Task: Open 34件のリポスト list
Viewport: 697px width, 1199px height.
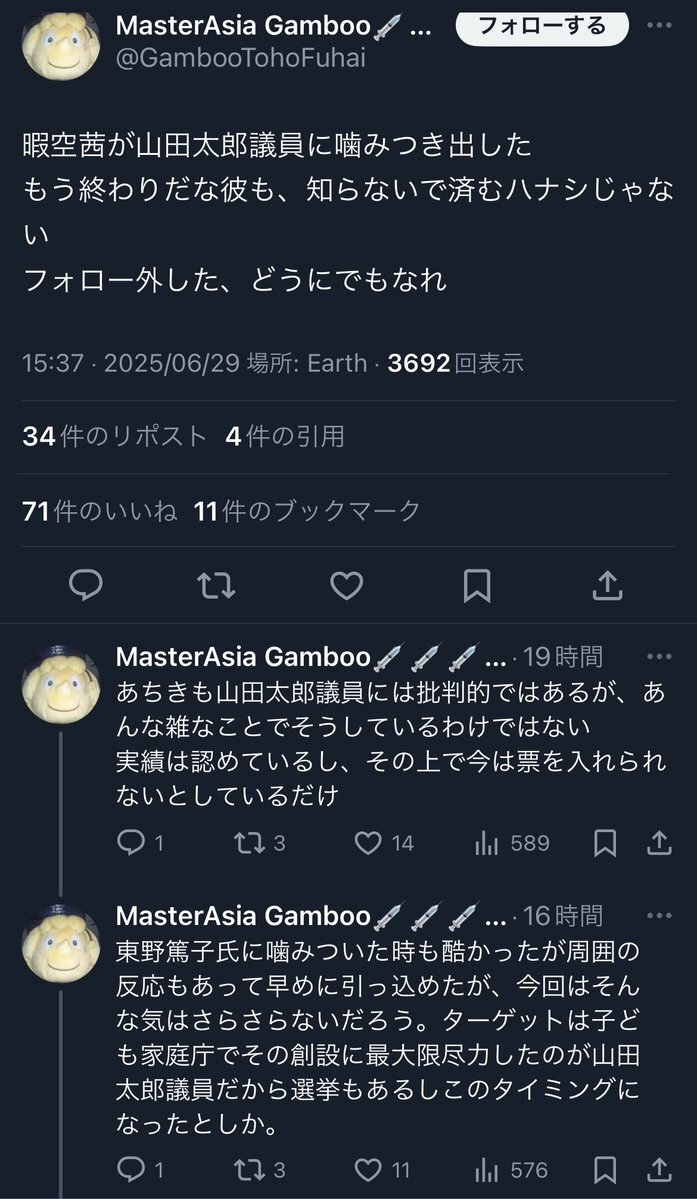Action: pos(115,436)
